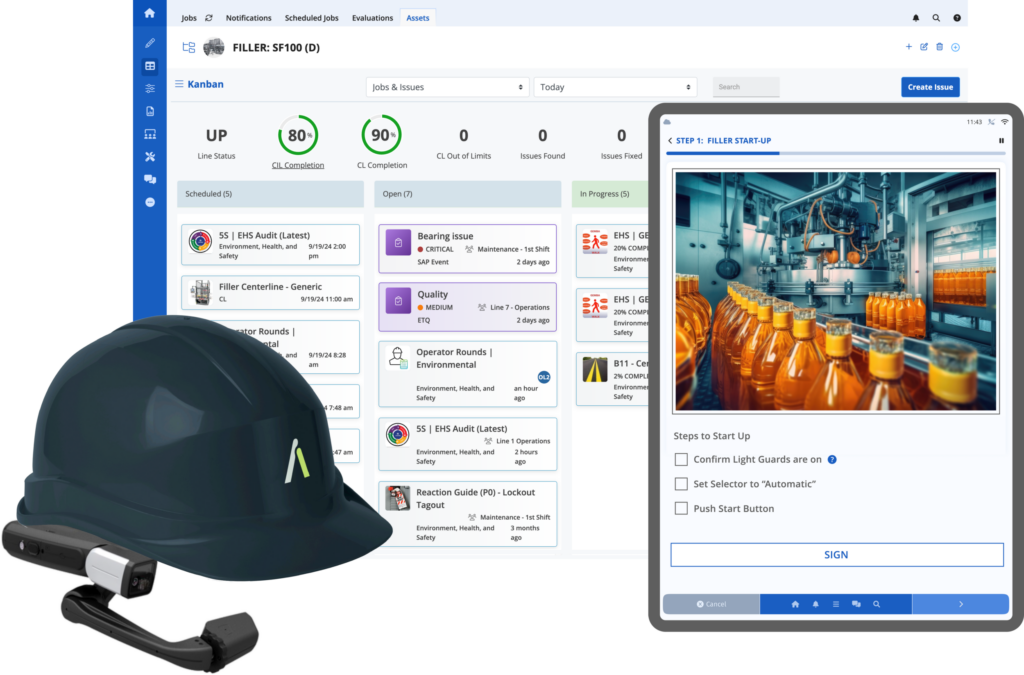Open the Jobs & Issues dropdown
Screen dimensions: 1024x675
(447, 87)
